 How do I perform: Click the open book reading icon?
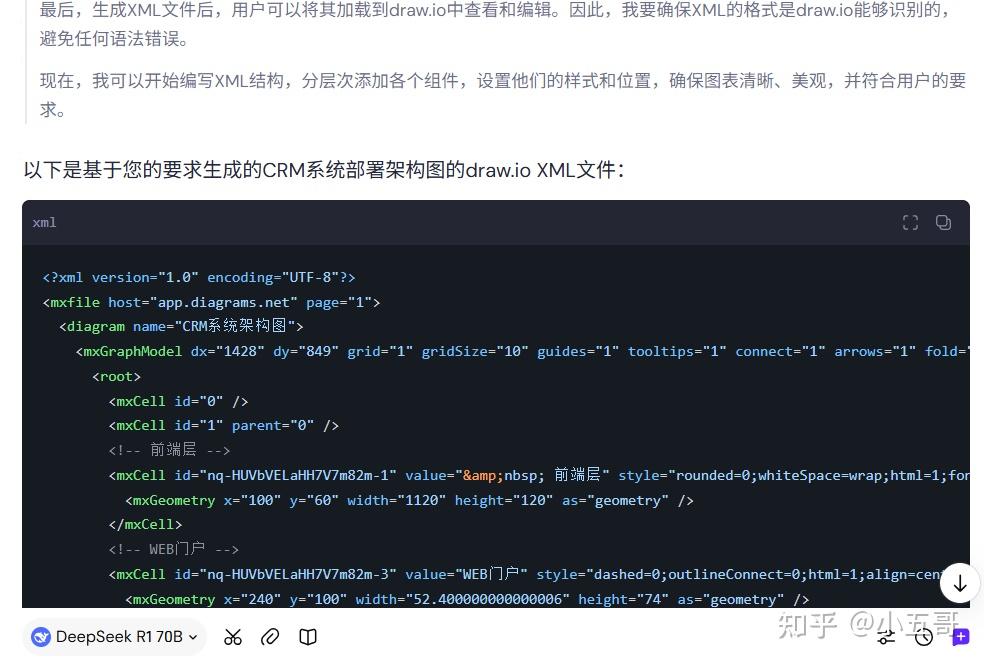307,637
